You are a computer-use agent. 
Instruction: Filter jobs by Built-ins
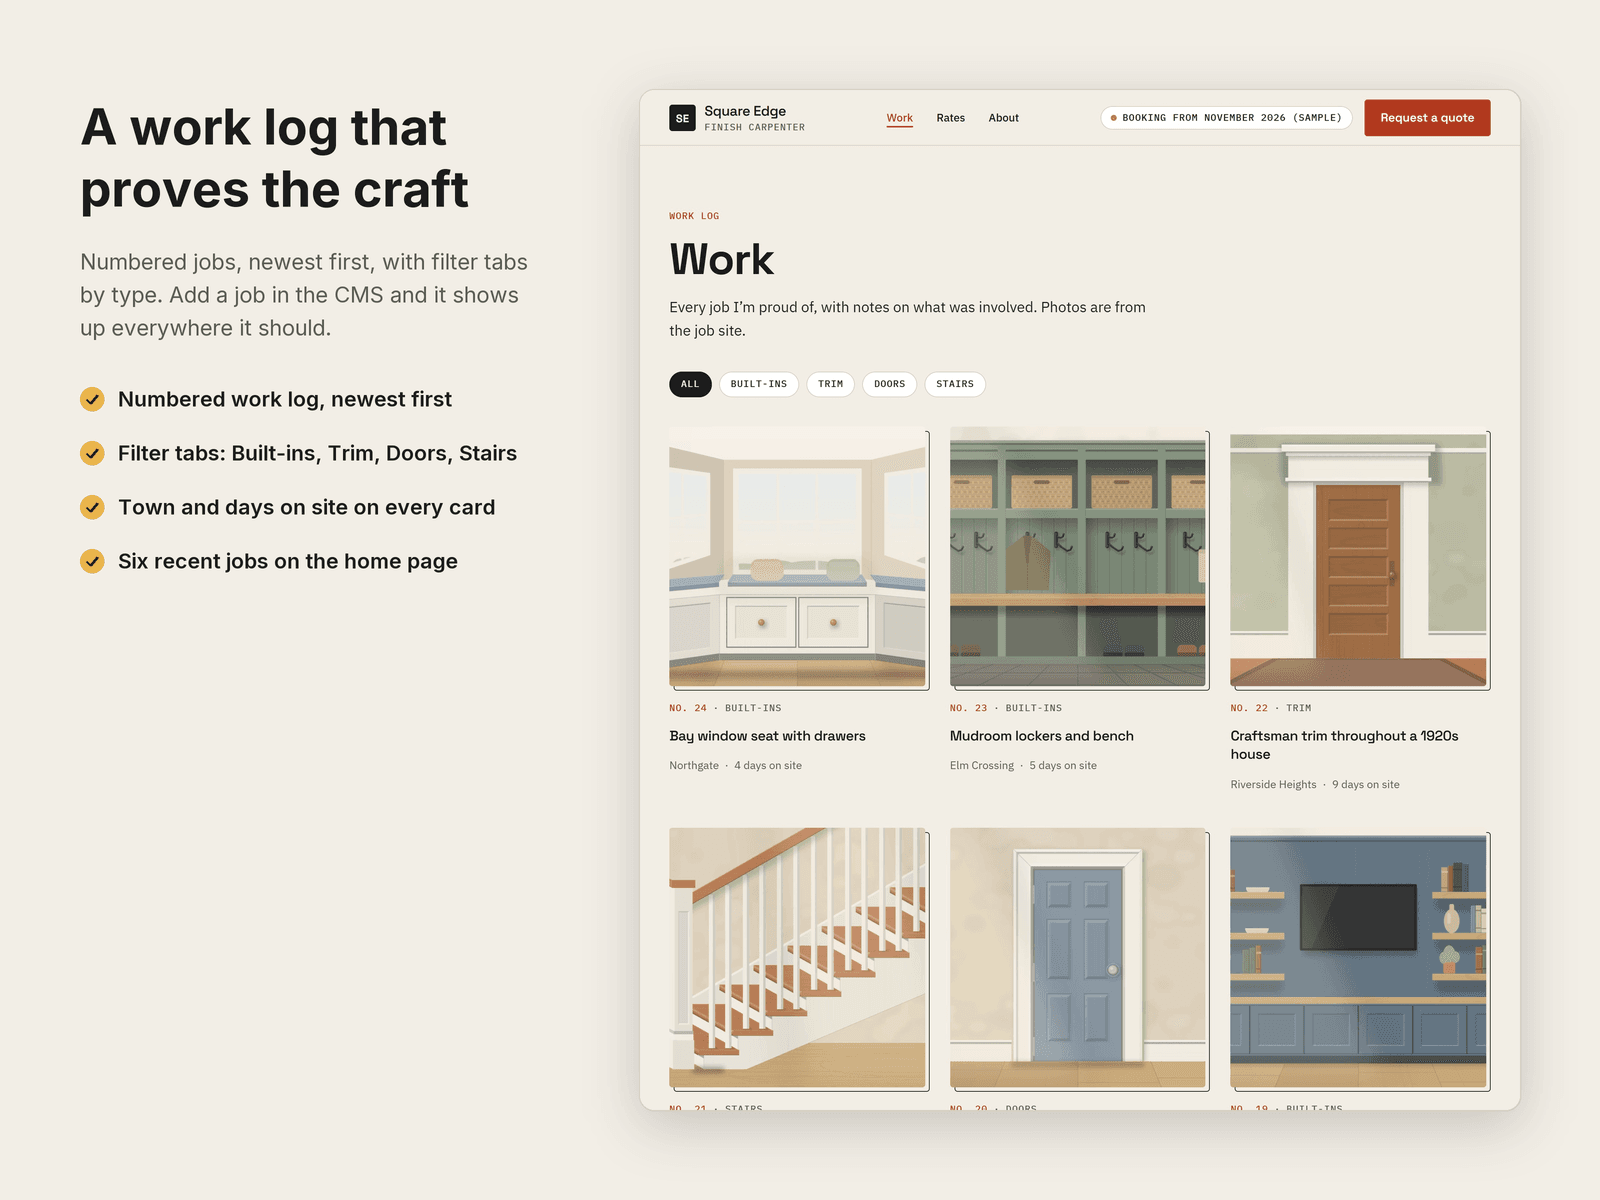click(758, 384)
